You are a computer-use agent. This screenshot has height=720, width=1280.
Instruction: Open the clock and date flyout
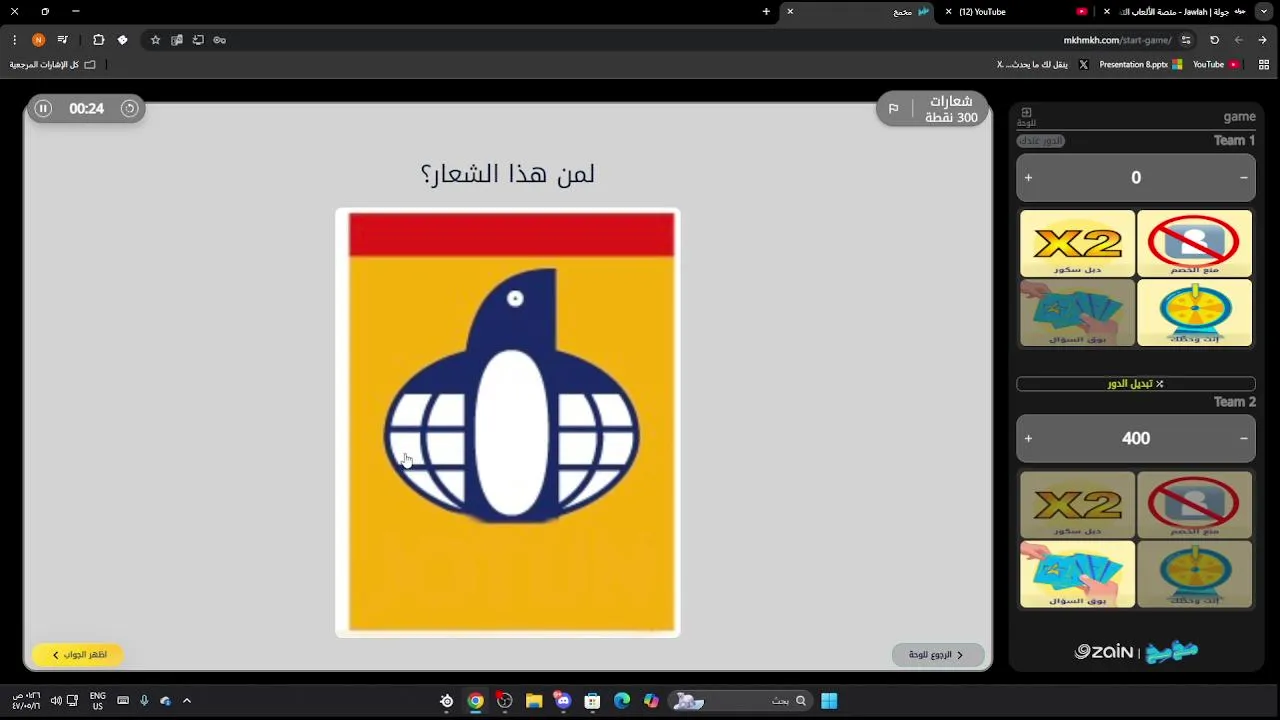(27, 701)
